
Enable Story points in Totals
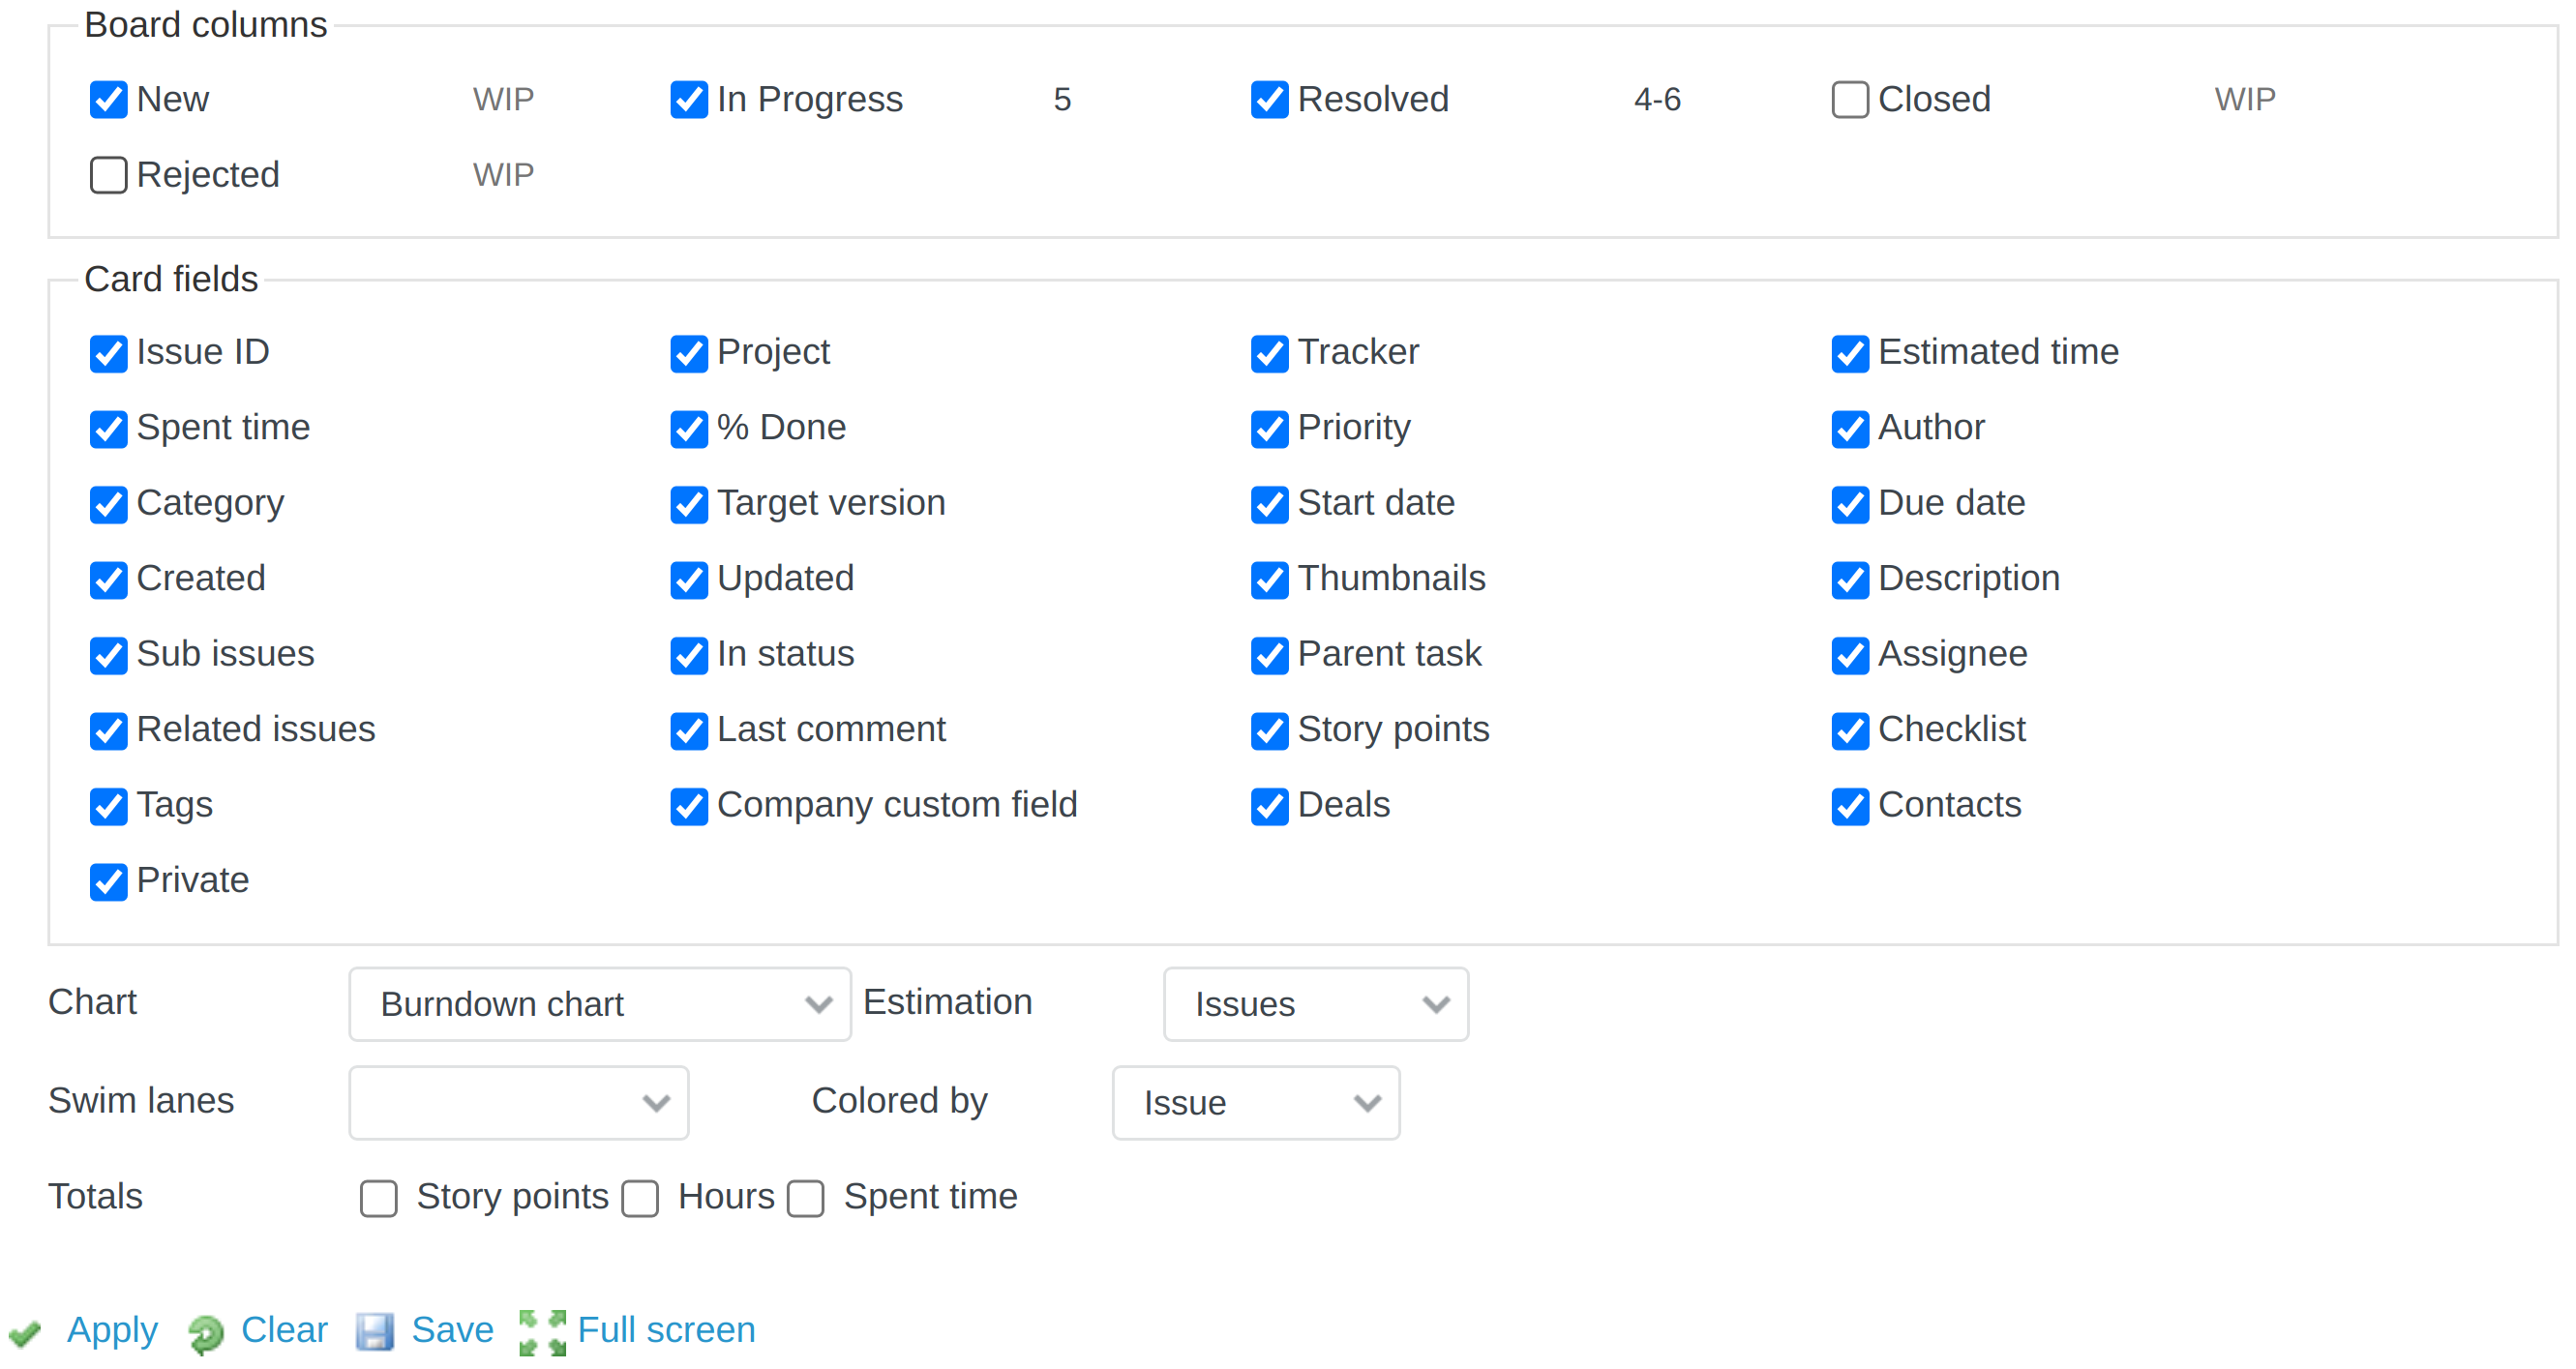pyautogui.click(x=378, y=1197)
